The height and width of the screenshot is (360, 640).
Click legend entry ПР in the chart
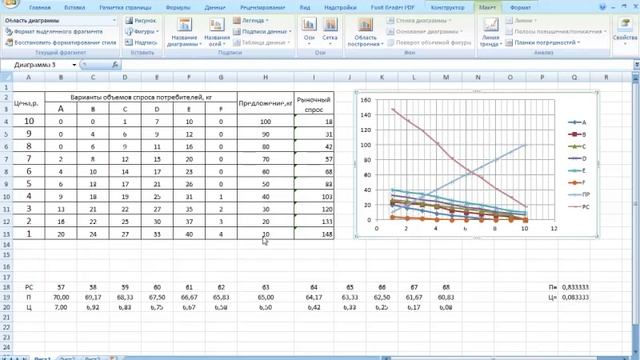pyautogui.click(x=579, y=195)
